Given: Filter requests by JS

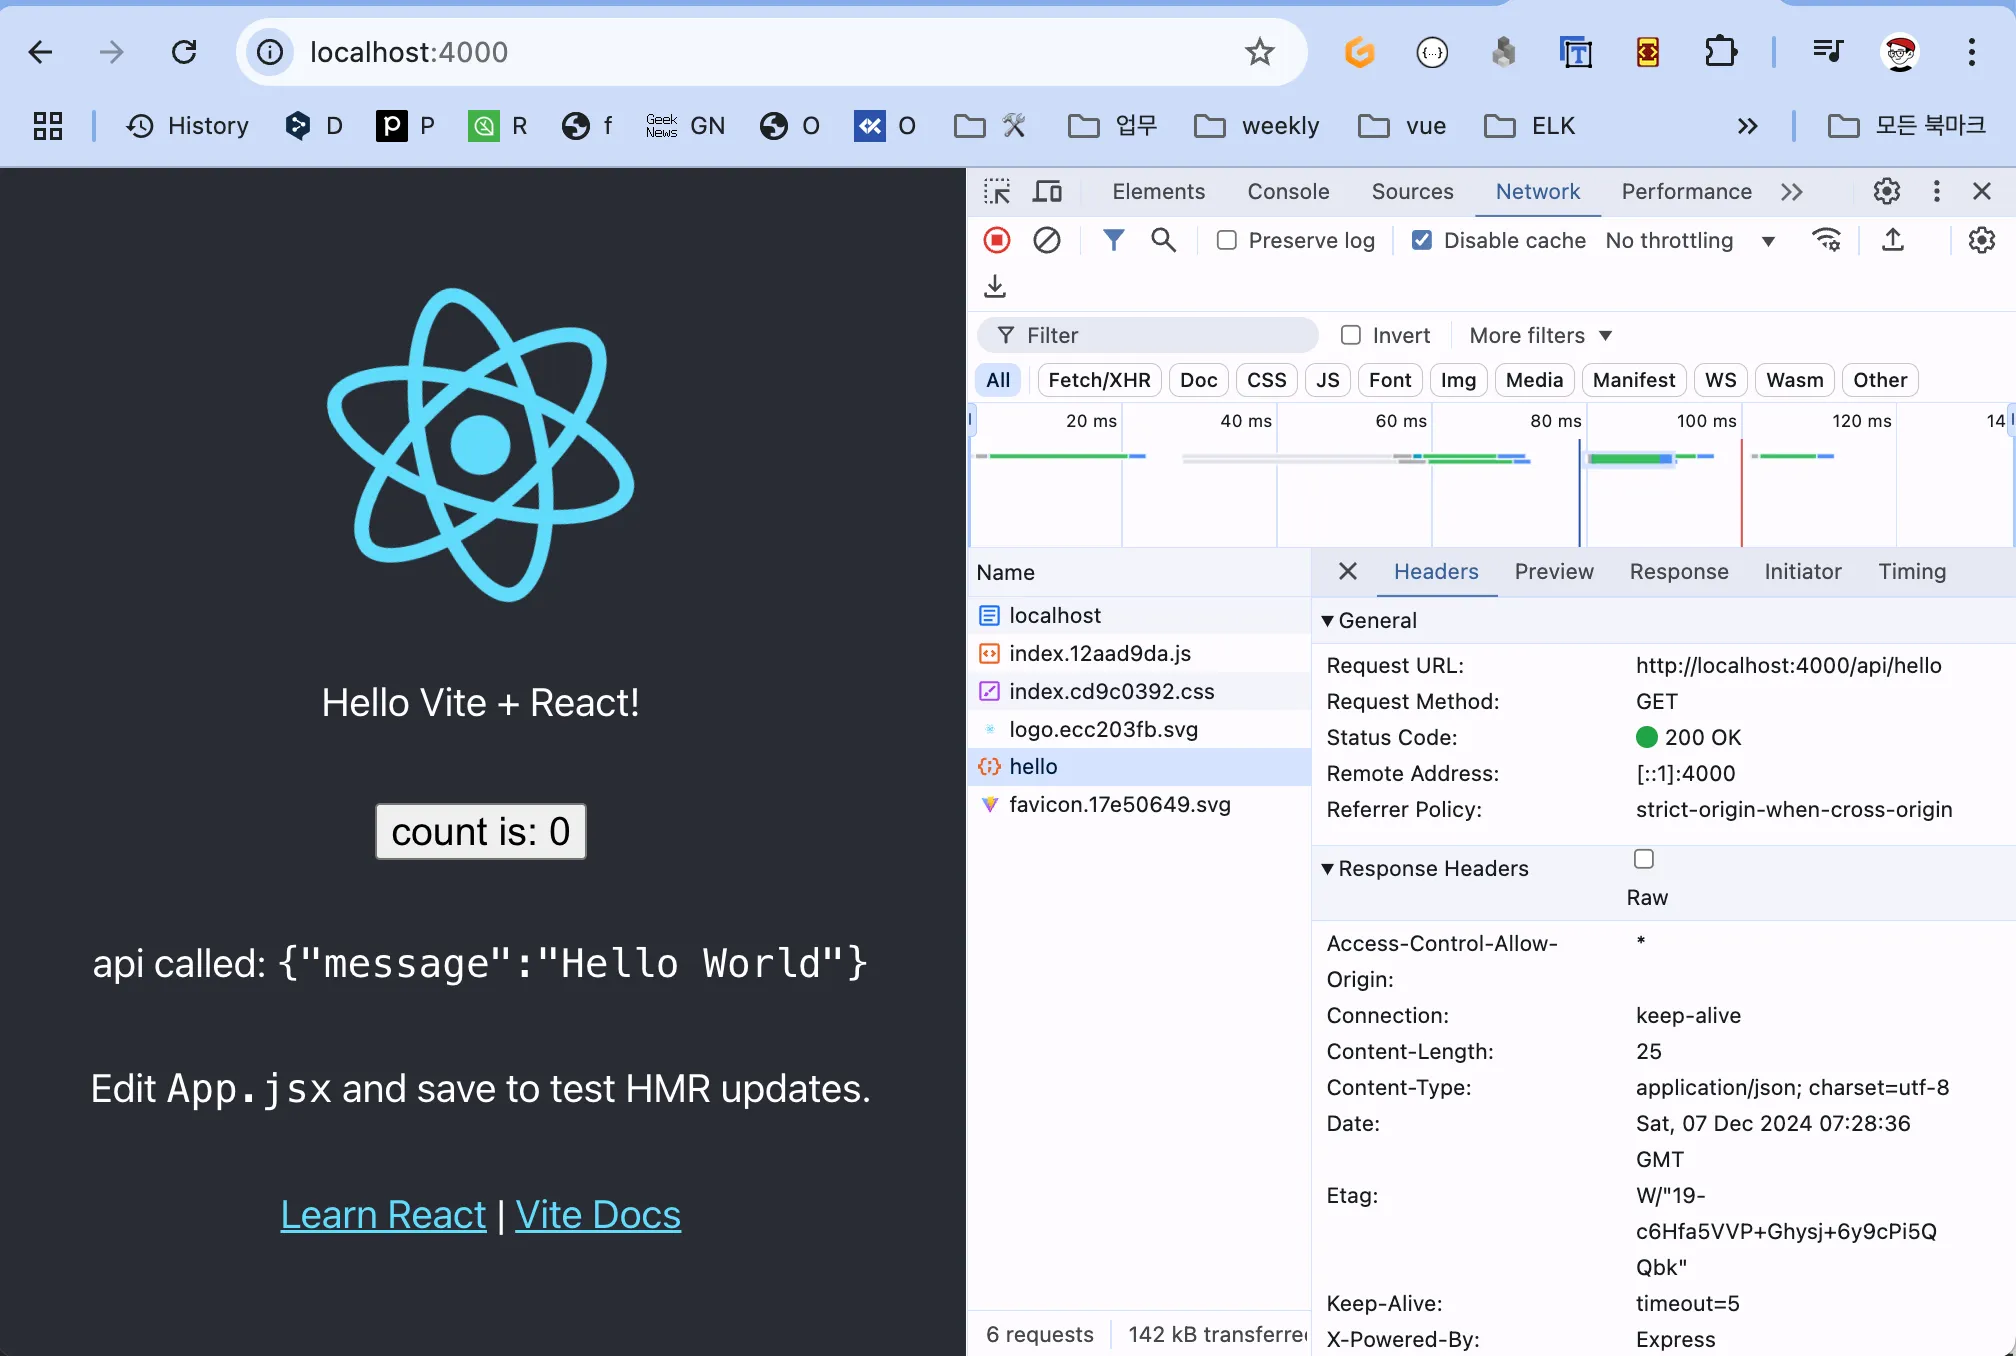Looking at the screenshot, I should click(1328, 380).
